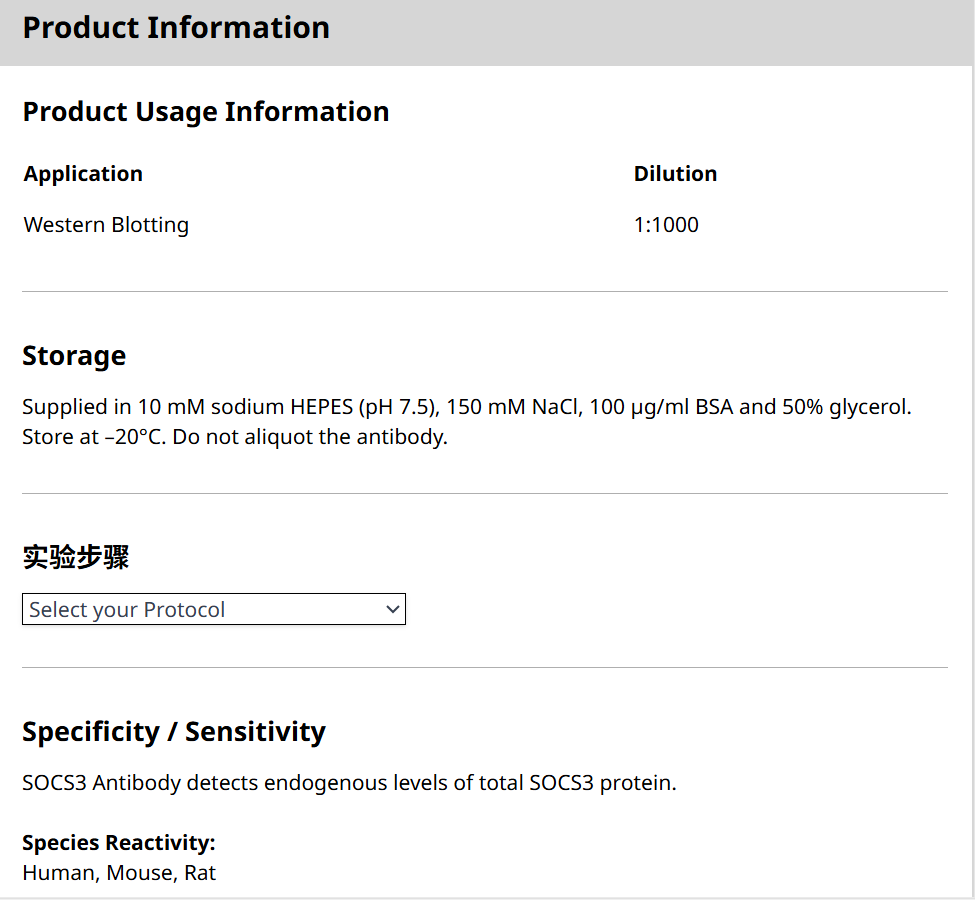The image size is (975, 900).
Task: Click the Specificity / Sensitivity heading
Action: point(174,732)
